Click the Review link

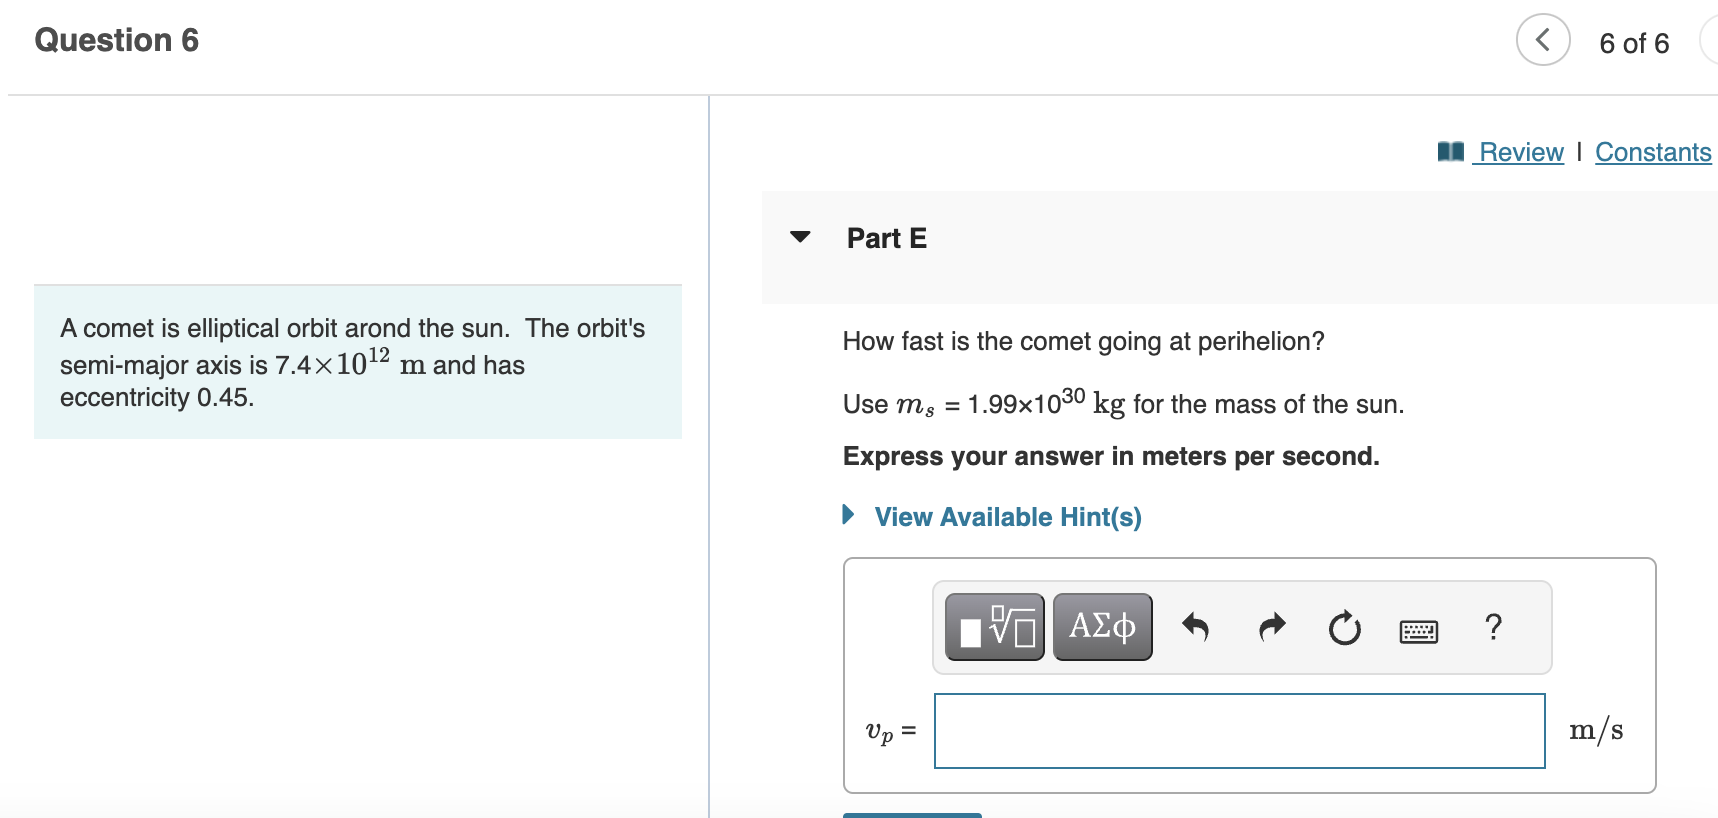[x=1520, y=151]
